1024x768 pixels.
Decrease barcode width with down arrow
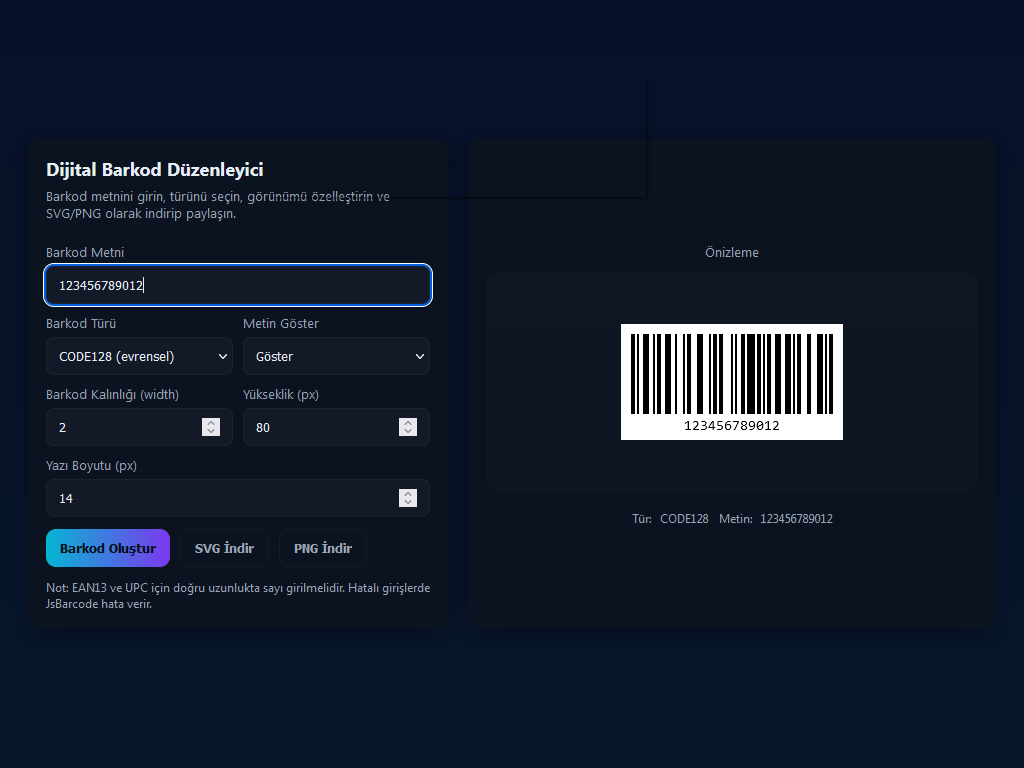pyautogui.click(x=211, y=432)
